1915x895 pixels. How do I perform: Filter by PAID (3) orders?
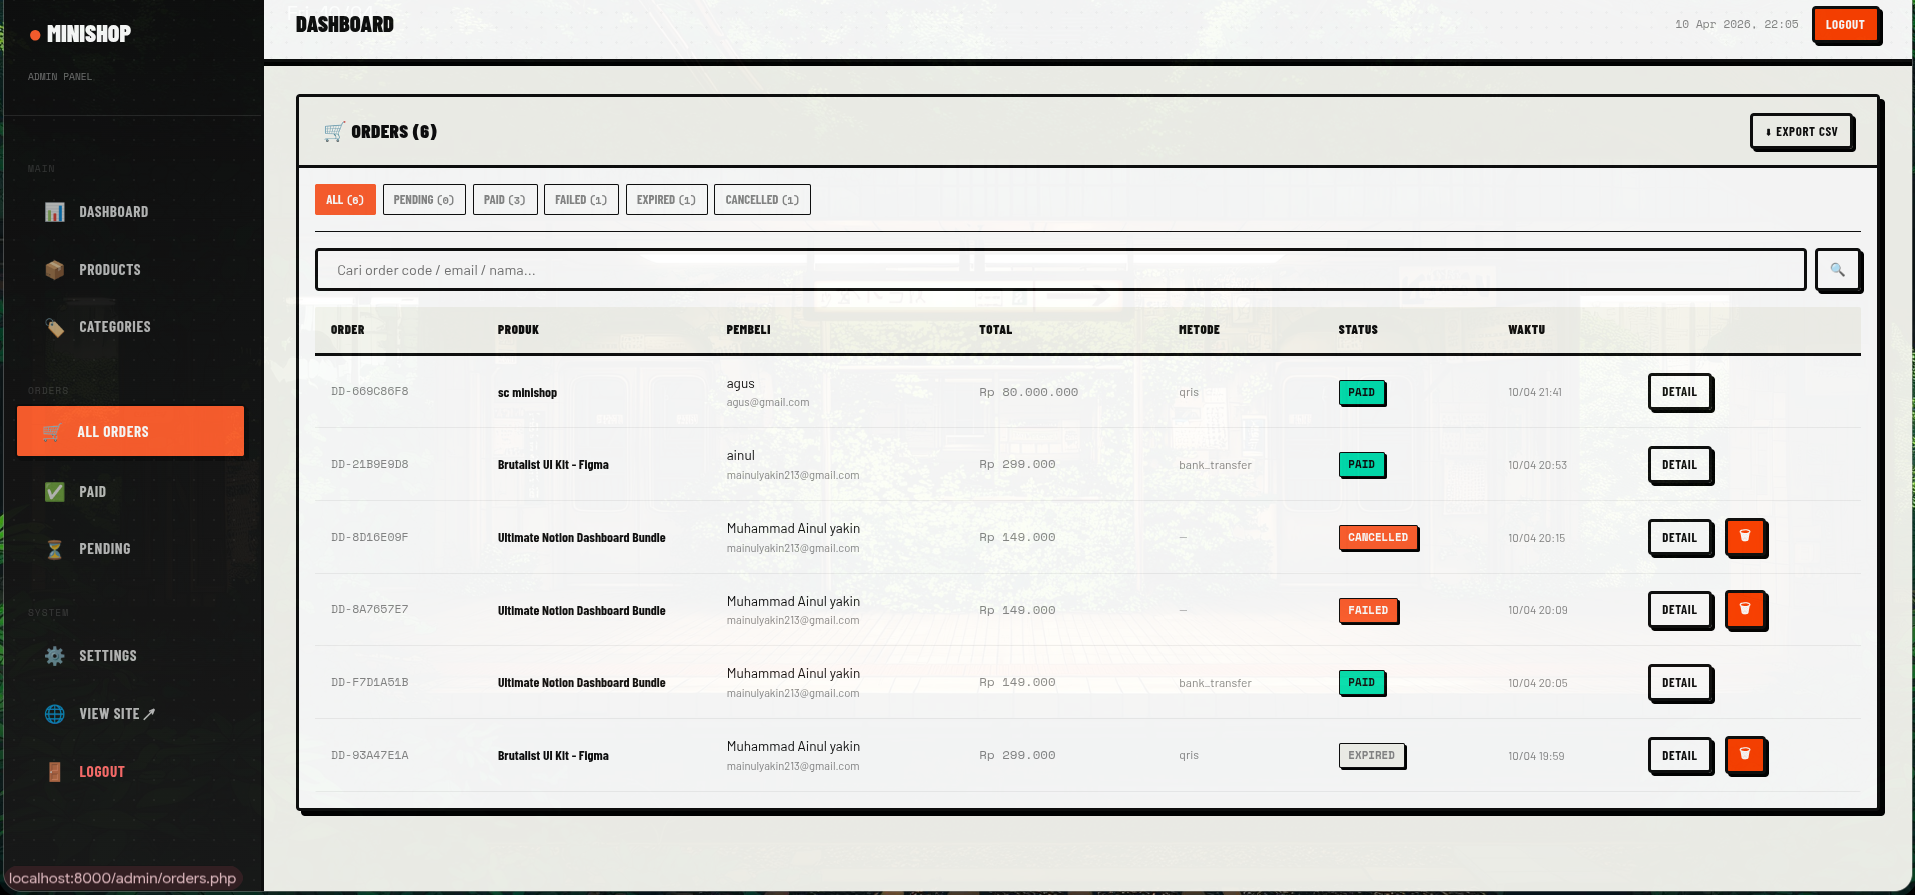coord(505,200)
